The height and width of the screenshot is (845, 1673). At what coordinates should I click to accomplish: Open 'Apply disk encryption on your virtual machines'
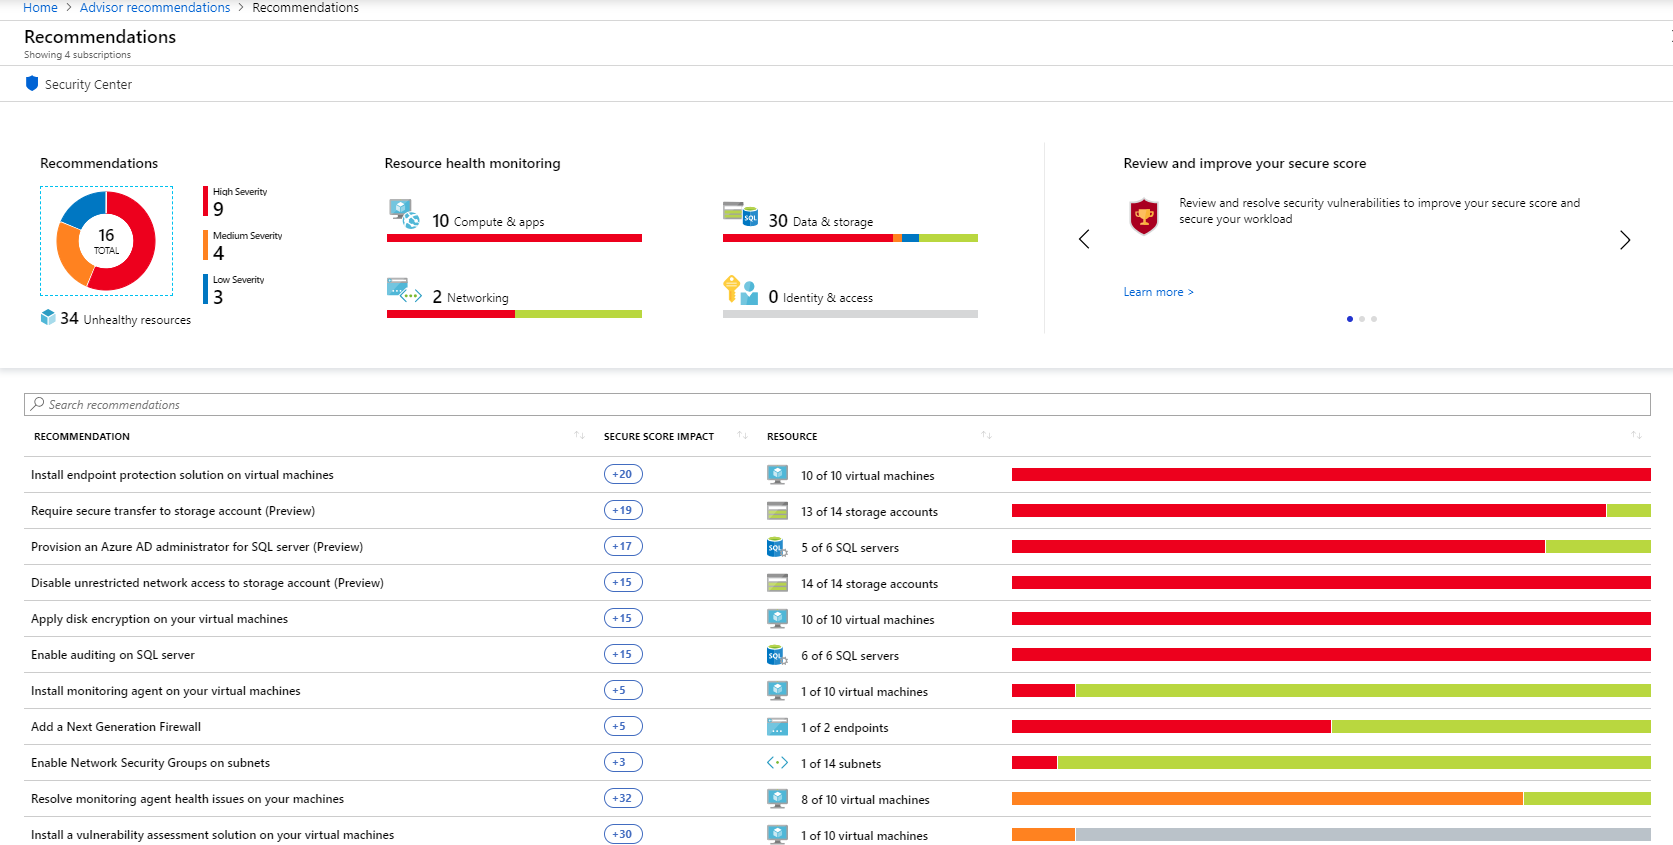coord(159,619)
